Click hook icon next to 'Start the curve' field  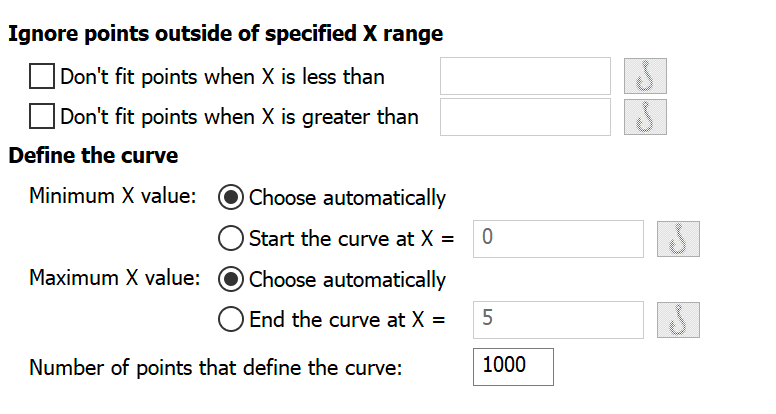click(678, 239)
